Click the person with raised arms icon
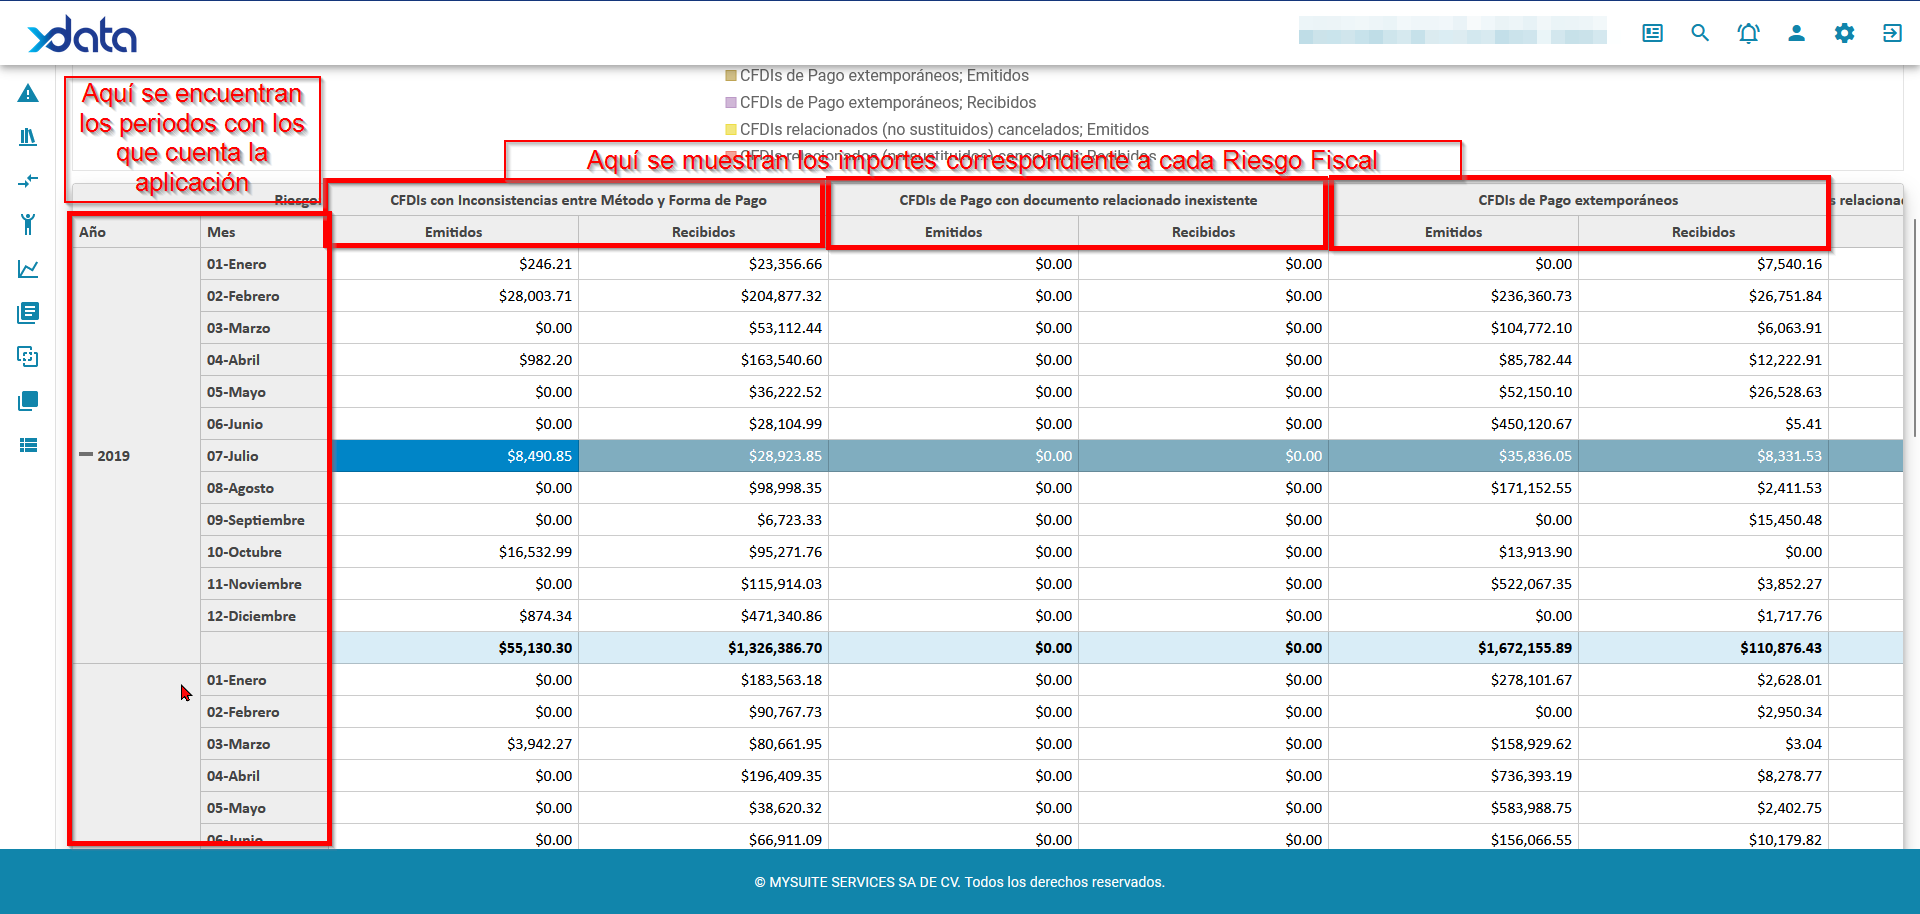The image size is (1920, 914). click(28, 224)
